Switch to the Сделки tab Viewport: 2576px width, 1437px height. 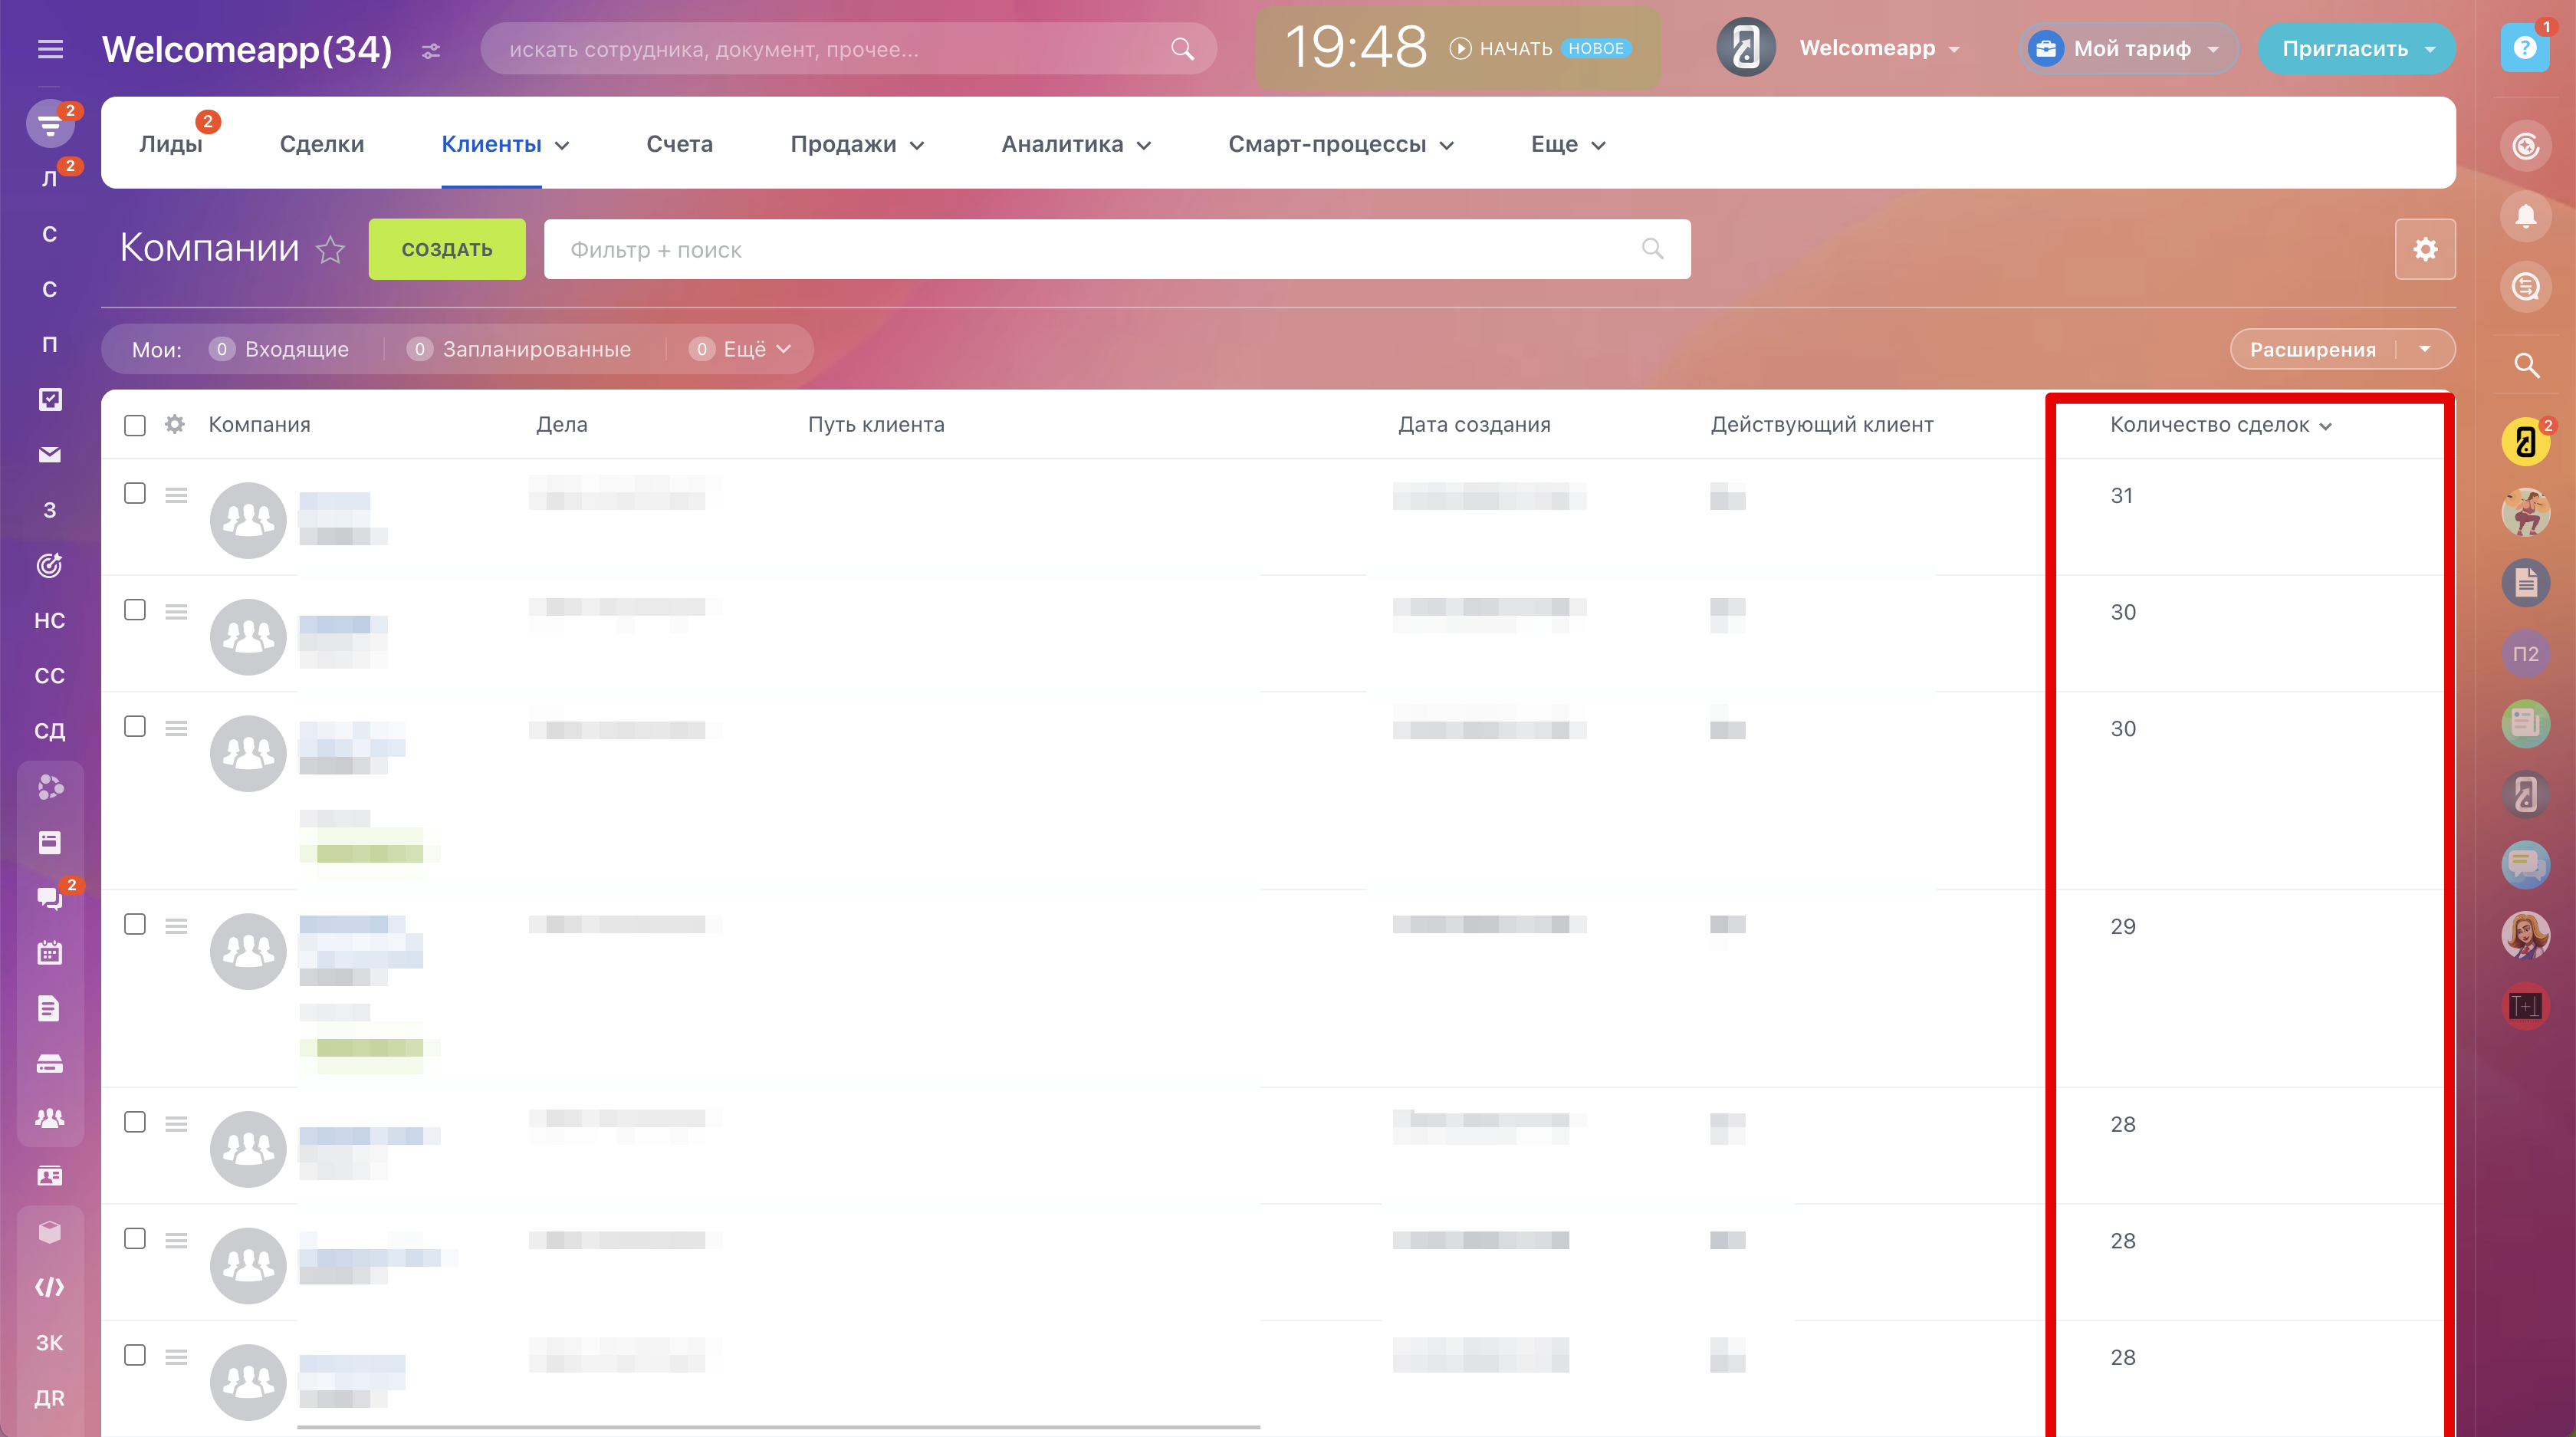click(x=321, y=144)
